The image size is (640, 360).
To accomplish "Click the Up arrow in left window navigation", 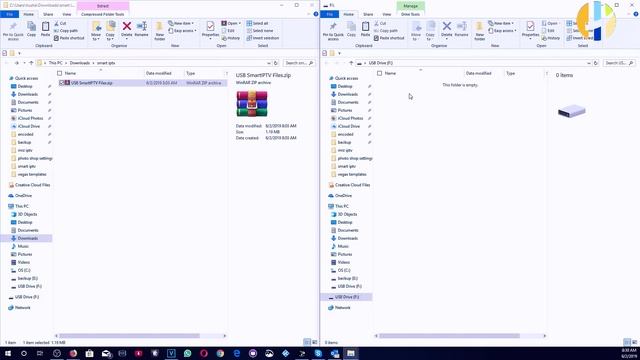I will click(31, 63).
